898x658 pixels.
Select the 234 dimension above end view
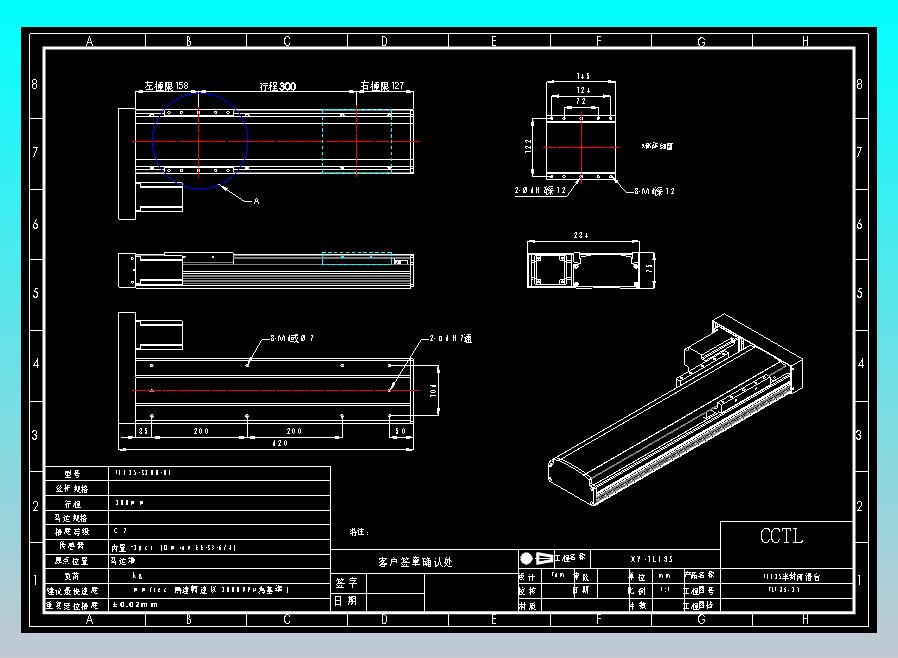pos(581,235)
